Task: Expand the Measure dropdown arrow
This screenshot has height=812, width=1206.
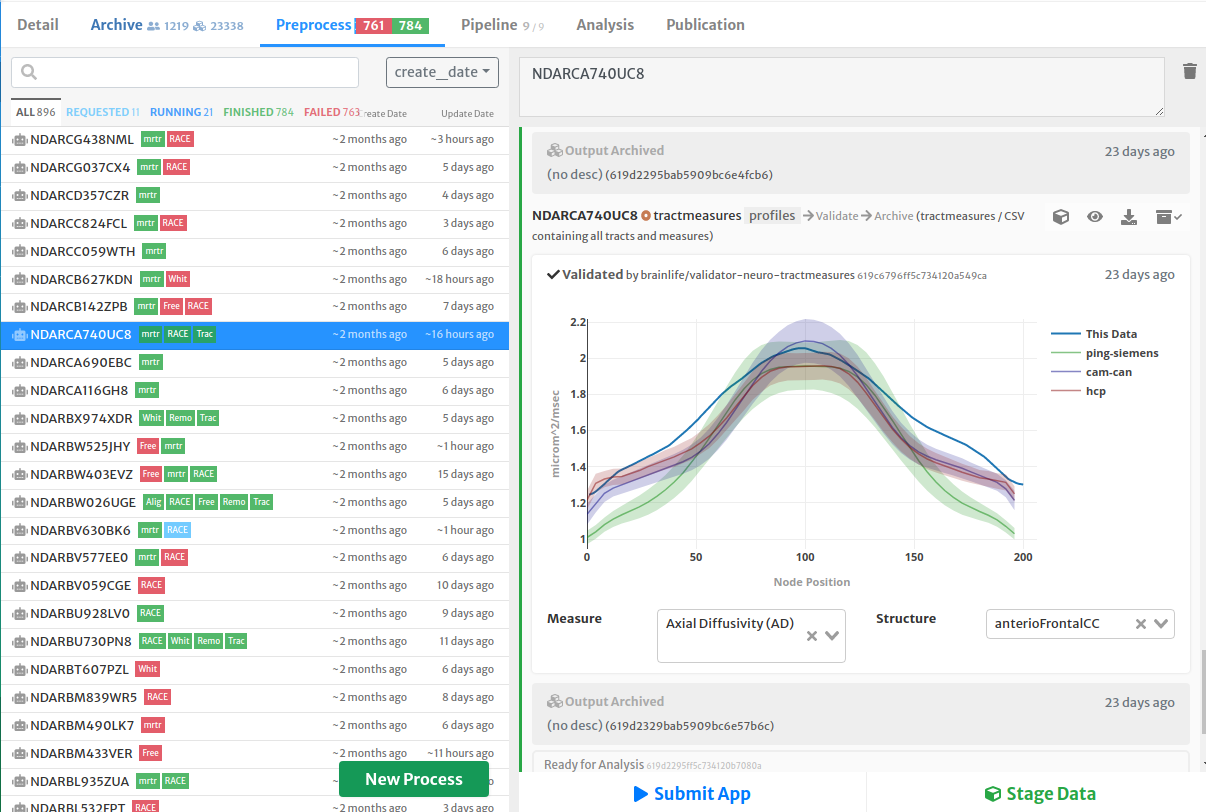Action: 832,636
